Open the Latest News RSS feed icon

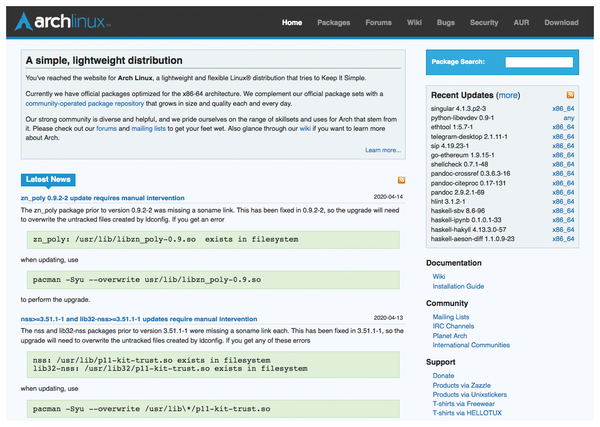click(x=401, y=180)
